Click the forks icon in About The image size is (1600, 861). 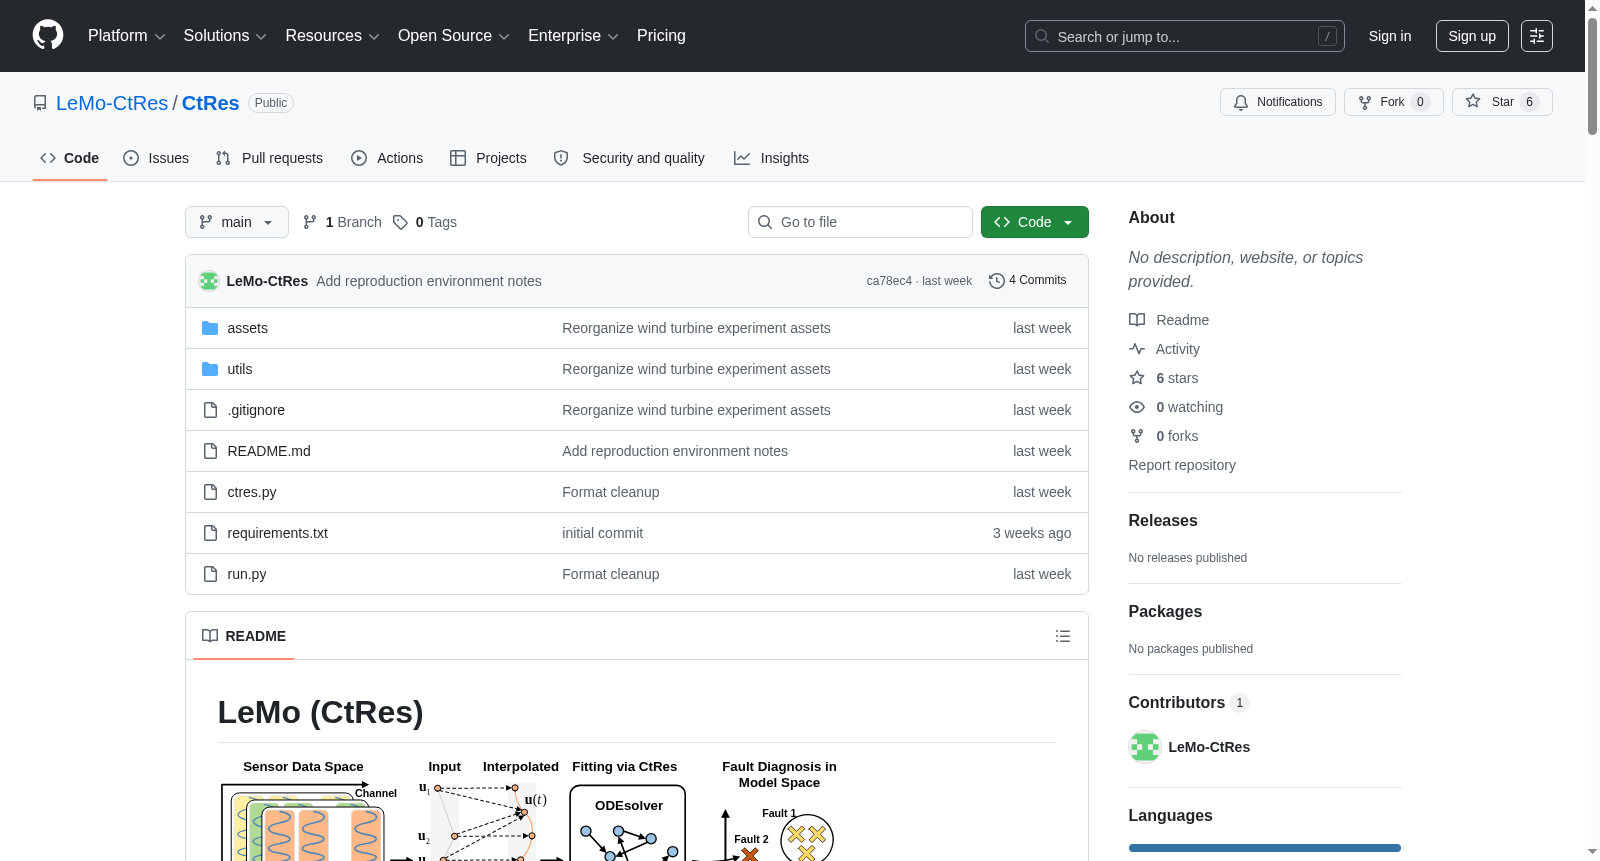point(1137,436)
